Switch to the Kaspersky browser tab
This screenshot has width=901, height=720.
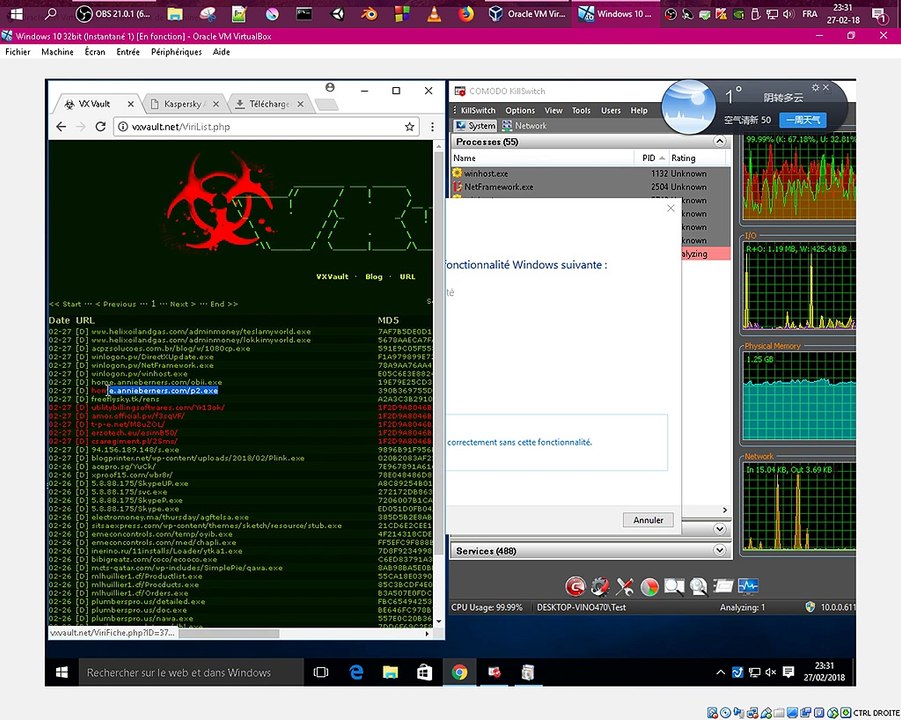[183, 104]
